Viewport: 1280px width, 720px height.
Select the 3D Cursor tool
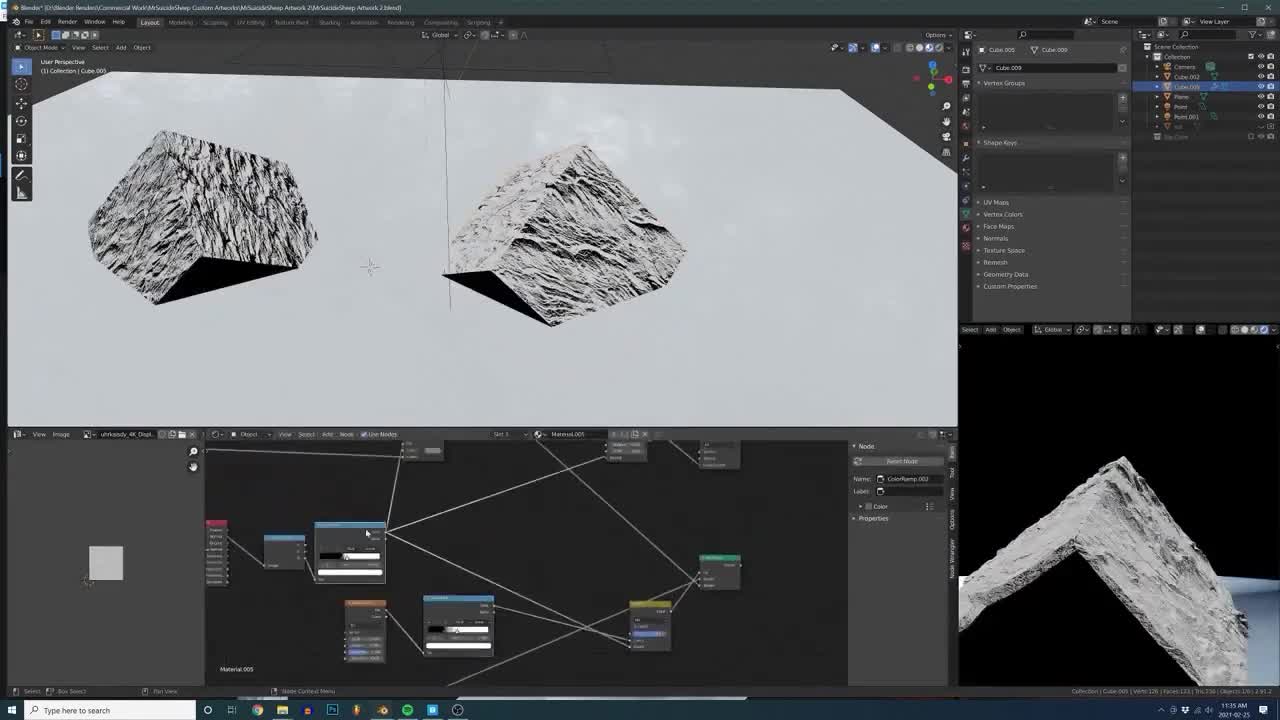click(21, 85)
